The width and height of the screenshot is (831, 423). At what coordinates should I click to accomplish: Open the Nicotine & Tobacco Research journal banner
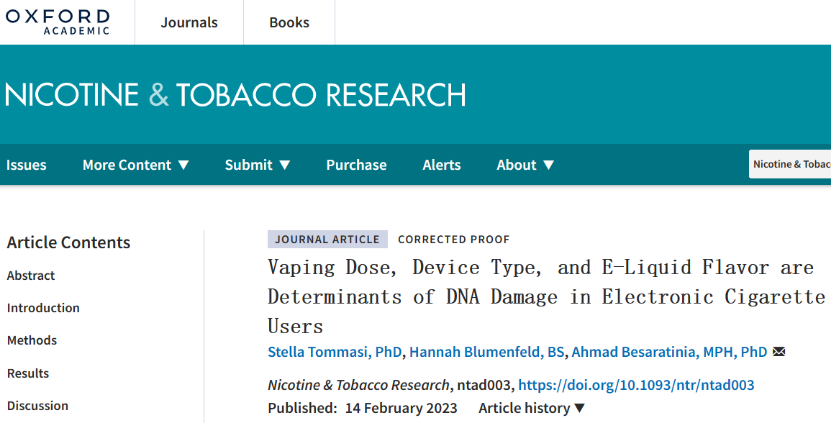pos(236,95)
